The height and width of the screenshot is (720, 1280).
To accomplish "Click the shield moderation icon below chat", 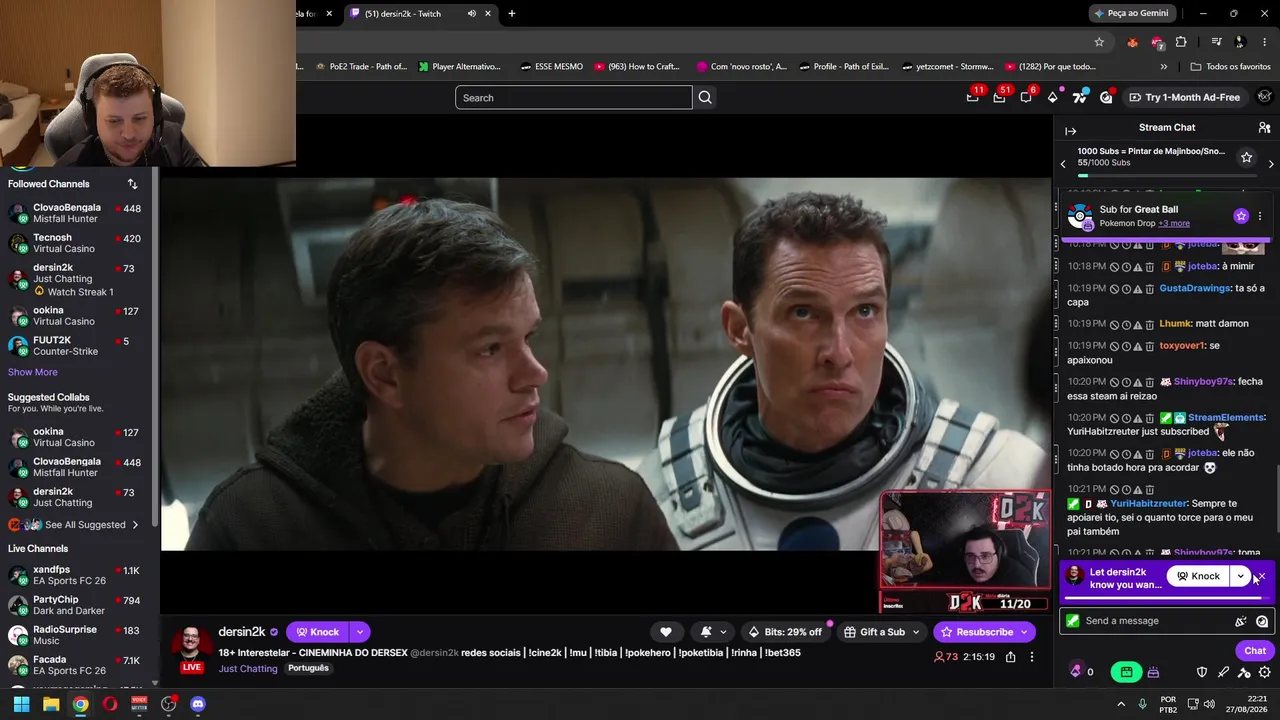I will [x=1202, y=672].
